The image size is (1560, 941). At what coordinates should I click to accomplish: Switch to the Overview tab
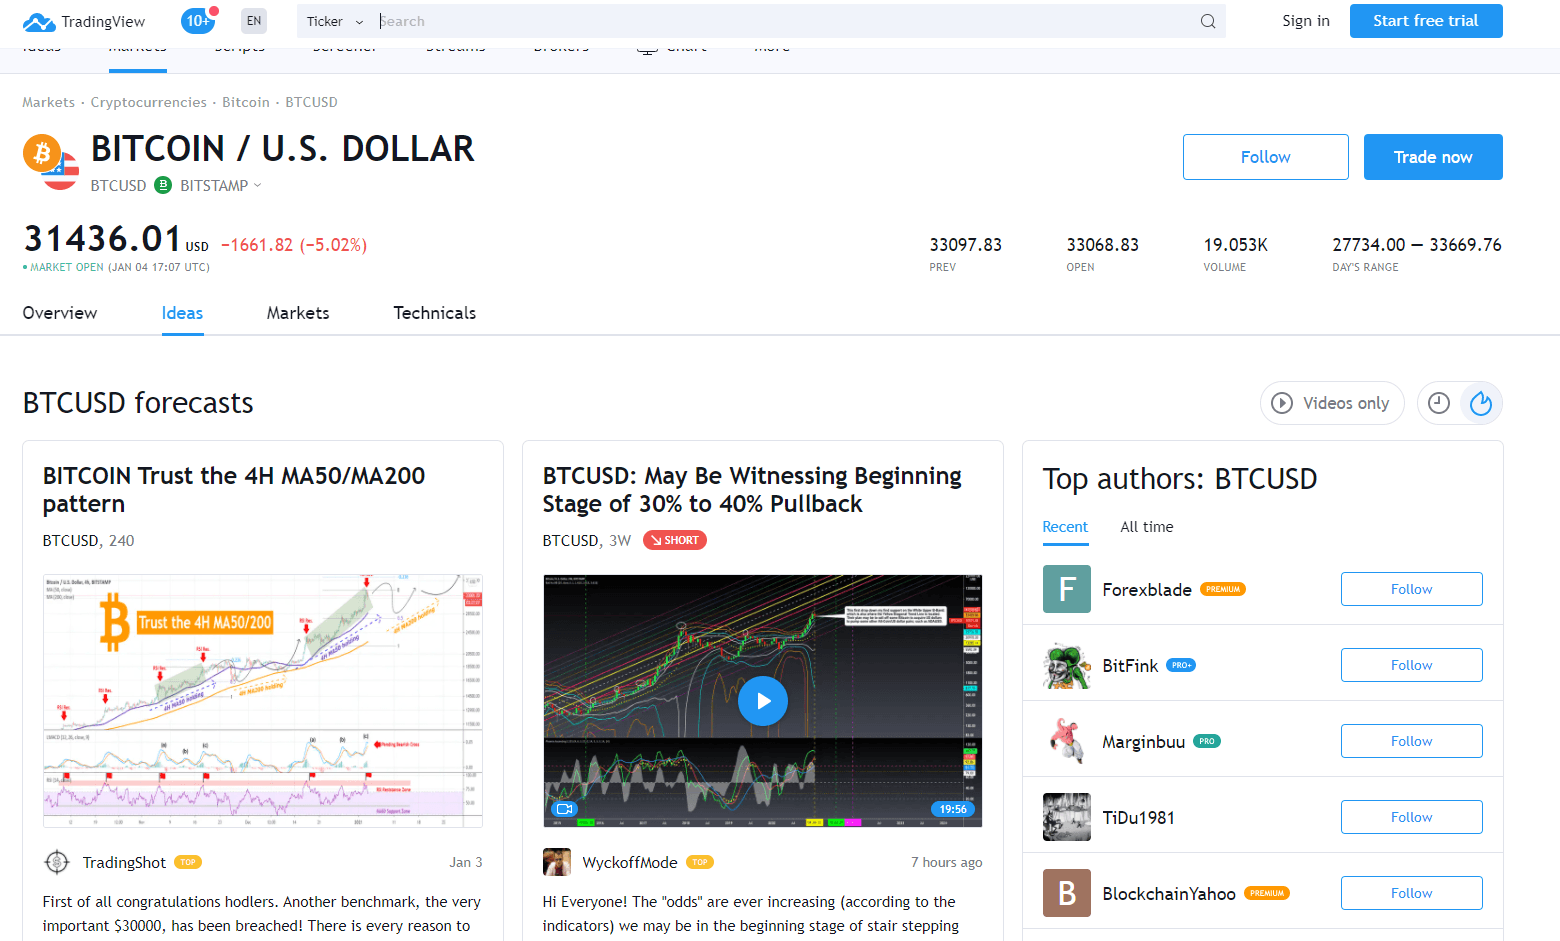tap(60, 313)
